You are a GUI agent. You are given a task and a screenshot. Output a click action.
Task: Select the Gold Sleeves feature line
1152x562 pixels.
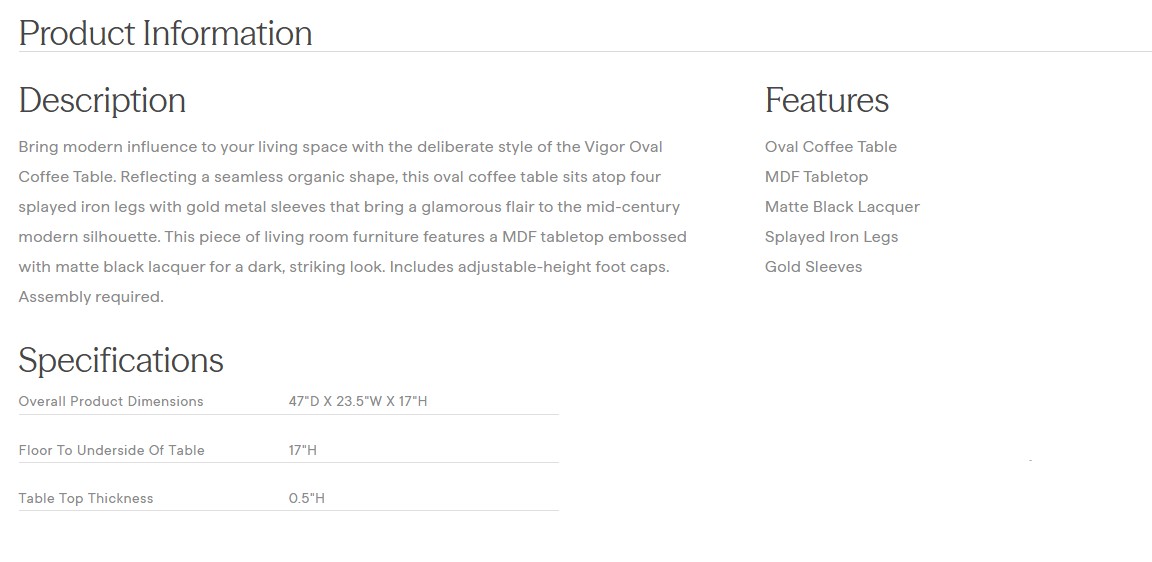[813, 267]
